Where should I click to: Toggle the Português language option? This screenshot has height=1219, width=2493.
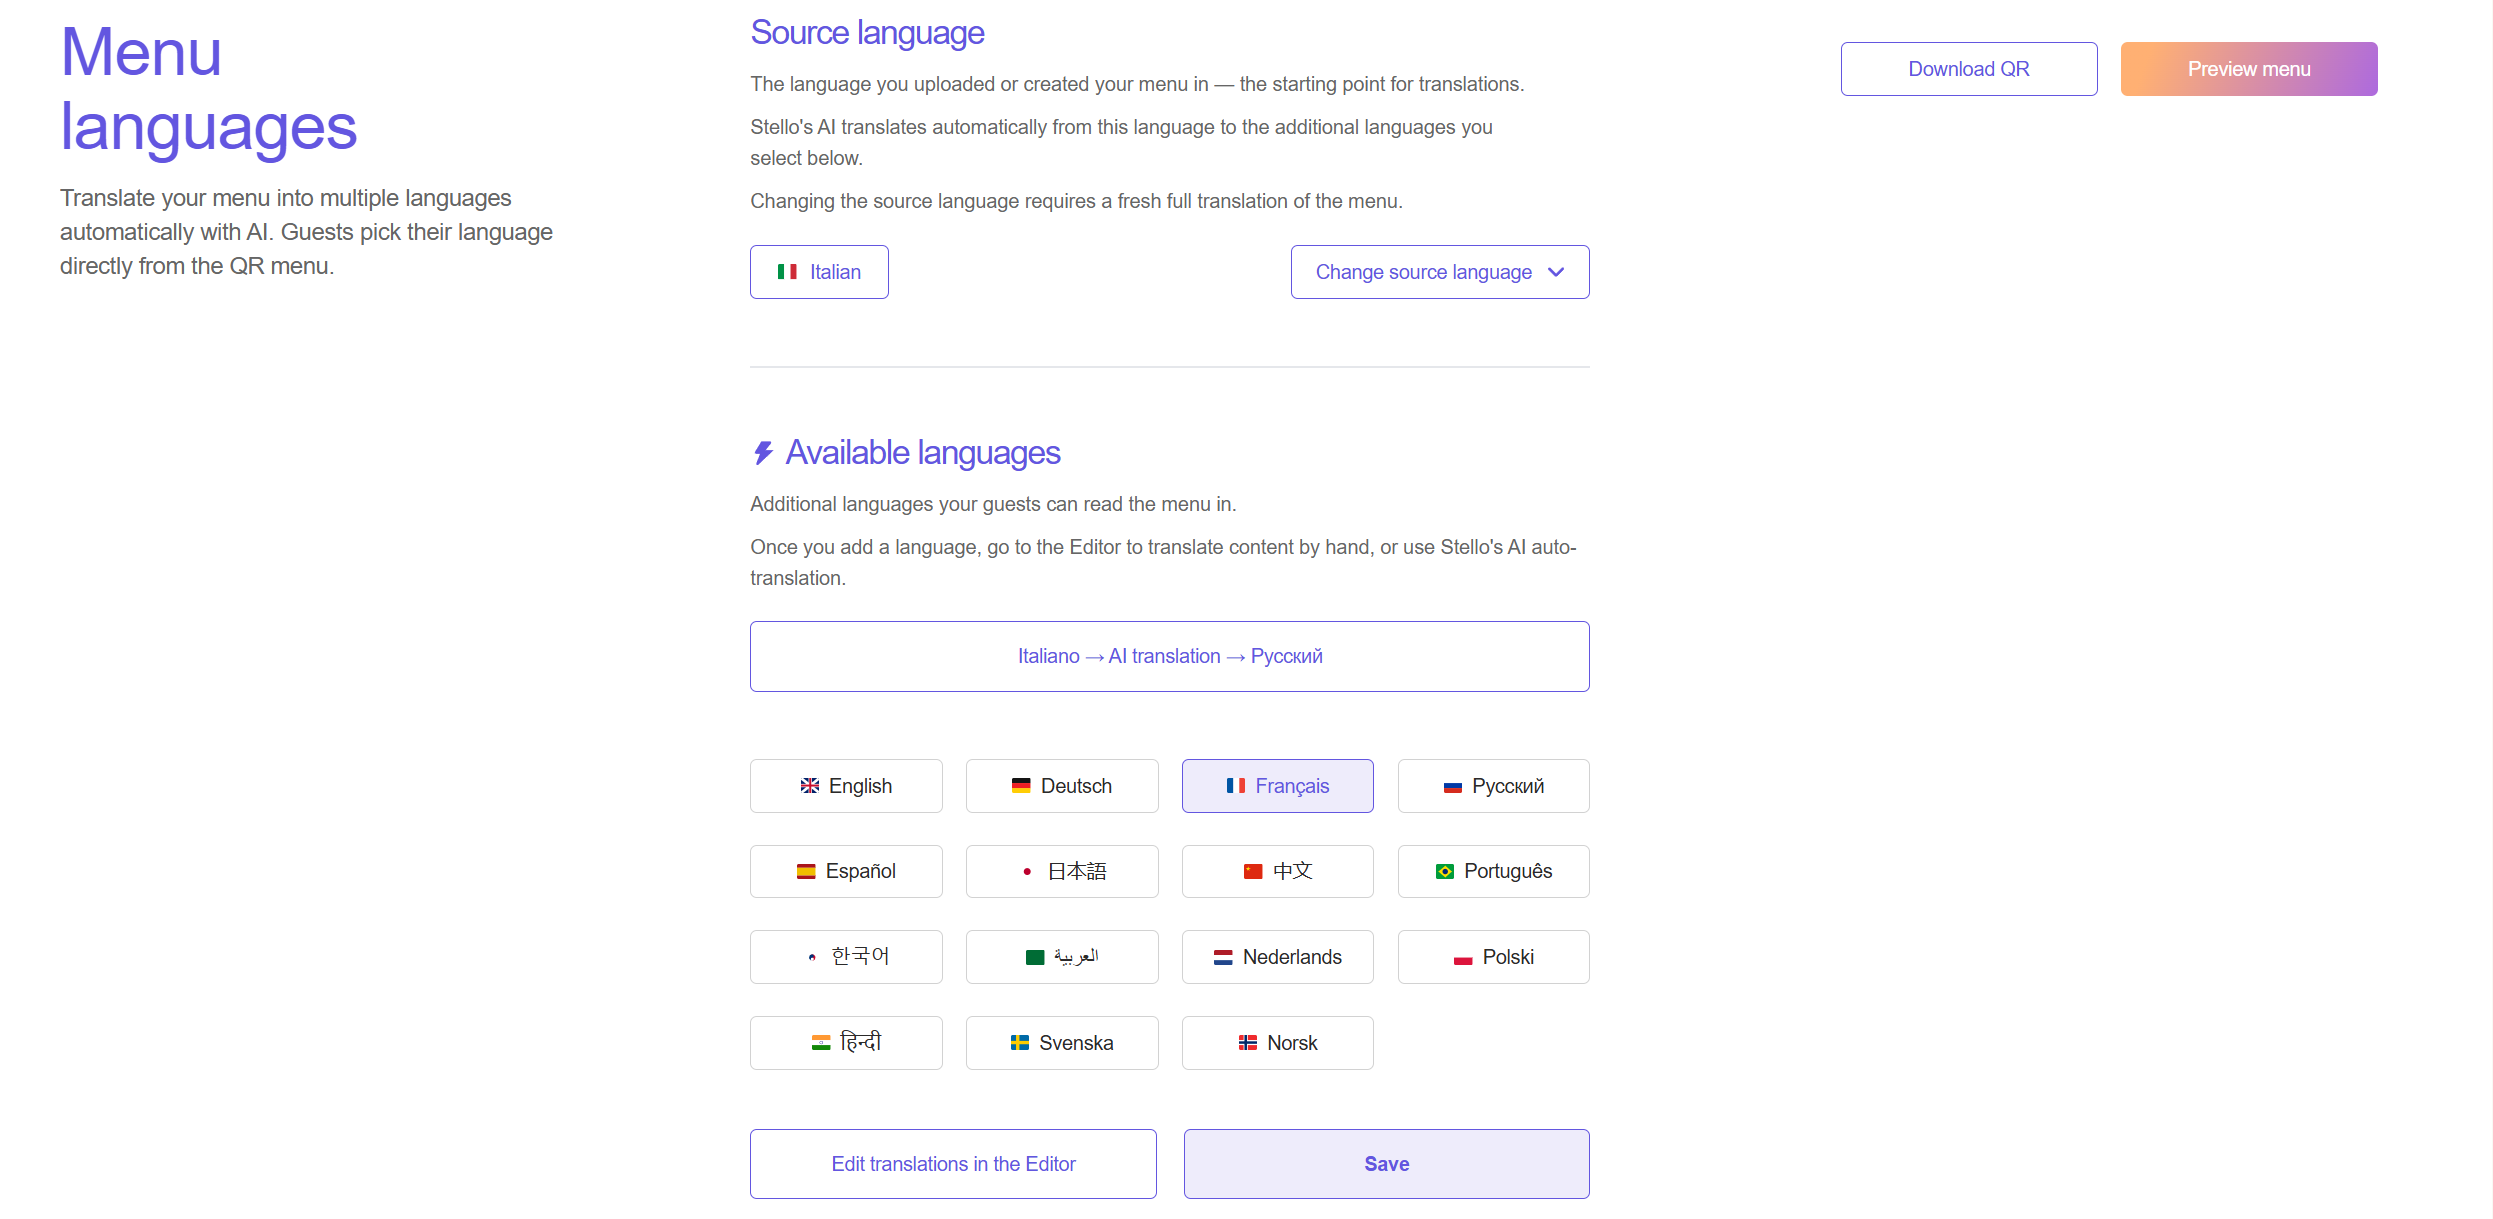pyautogui.click(x=1493, y=871)
